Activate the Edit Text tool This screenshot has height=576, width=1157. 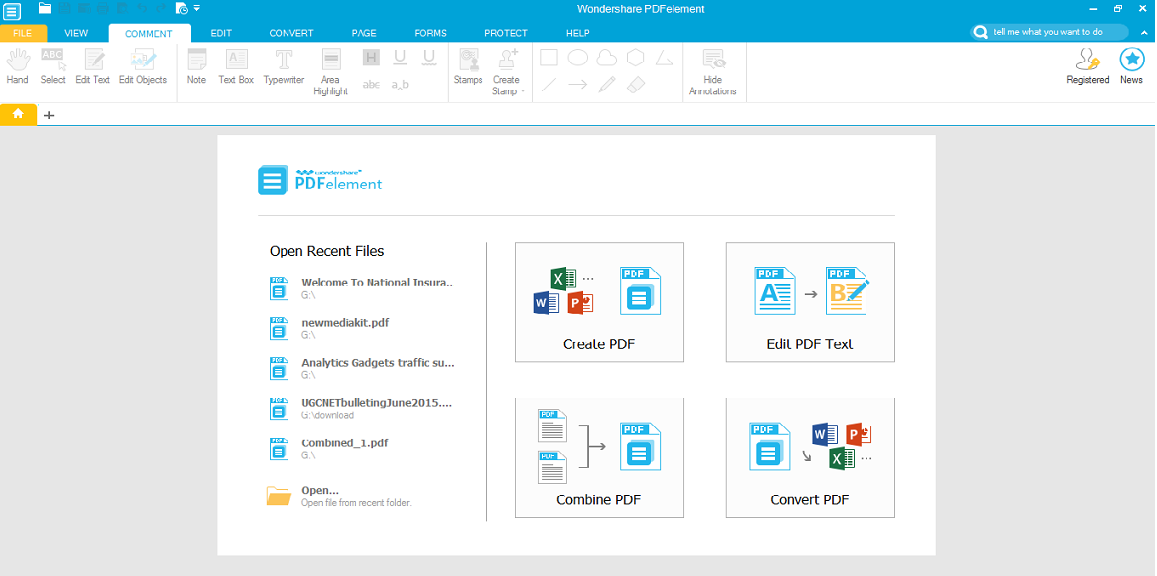92,67
